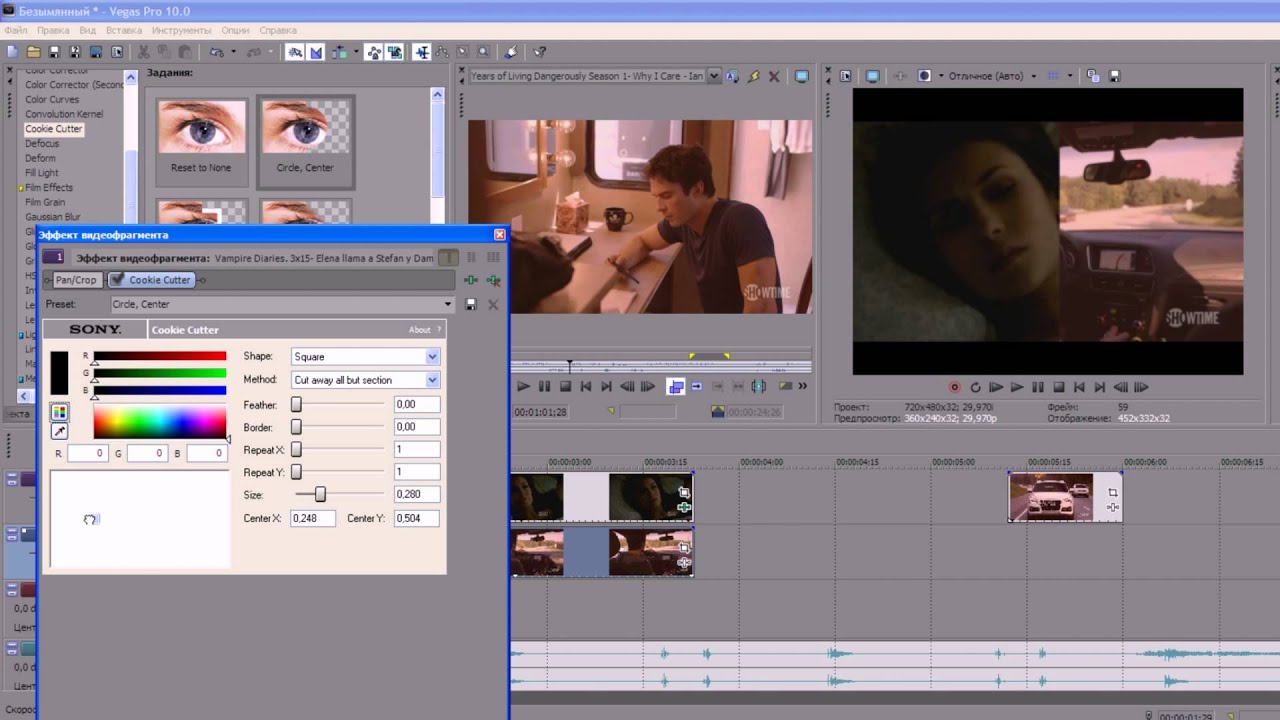Open the Вставка menu
Viewport: 1280px width, 720px height.
(x=124, y=31)
